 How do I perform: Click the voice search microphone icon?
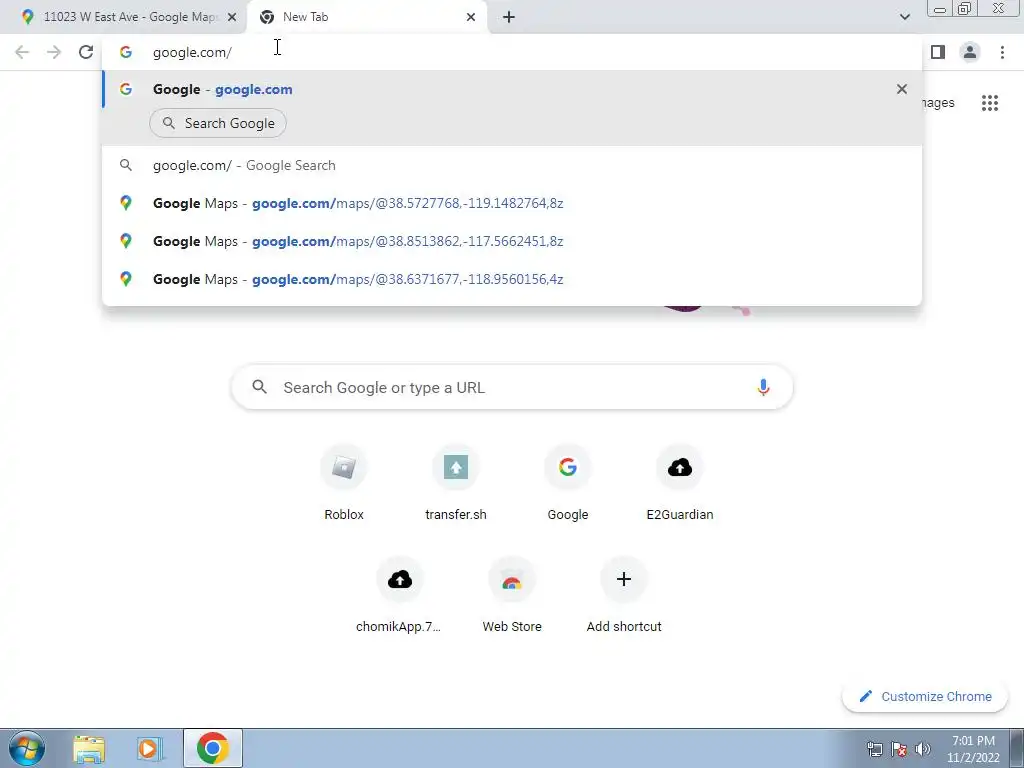pyautogui.click(x=763, y=387)
